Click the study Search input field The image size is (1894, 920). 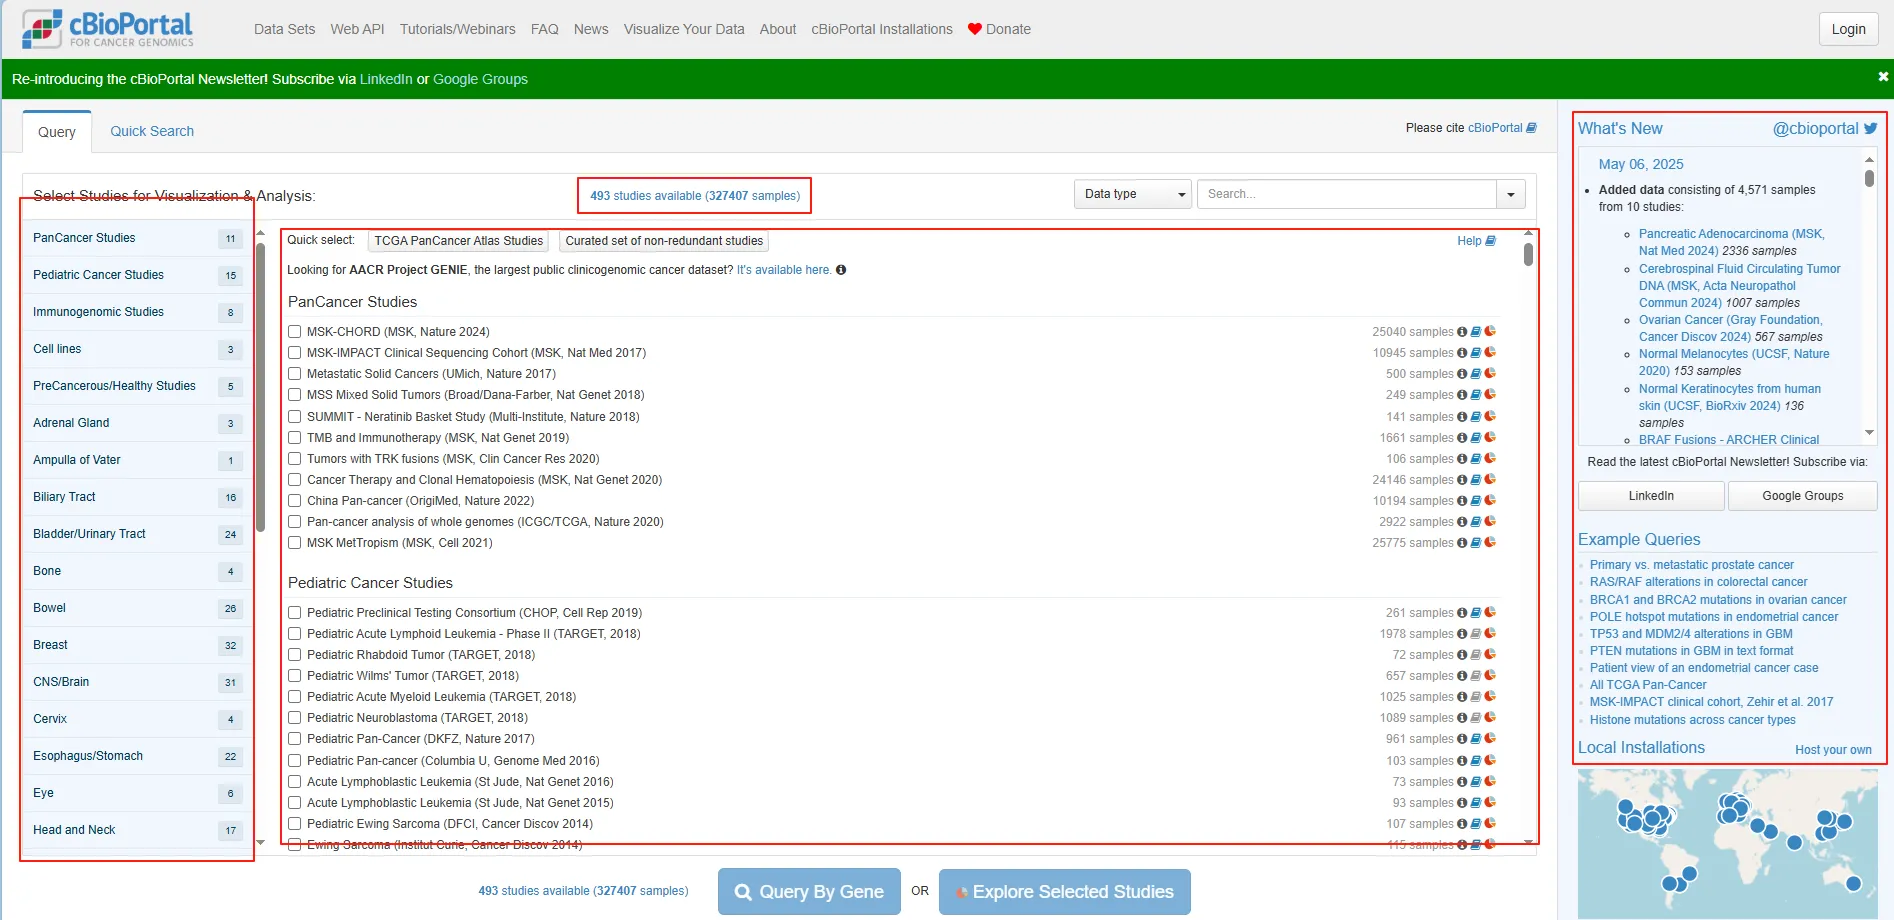click(1345, 194)
